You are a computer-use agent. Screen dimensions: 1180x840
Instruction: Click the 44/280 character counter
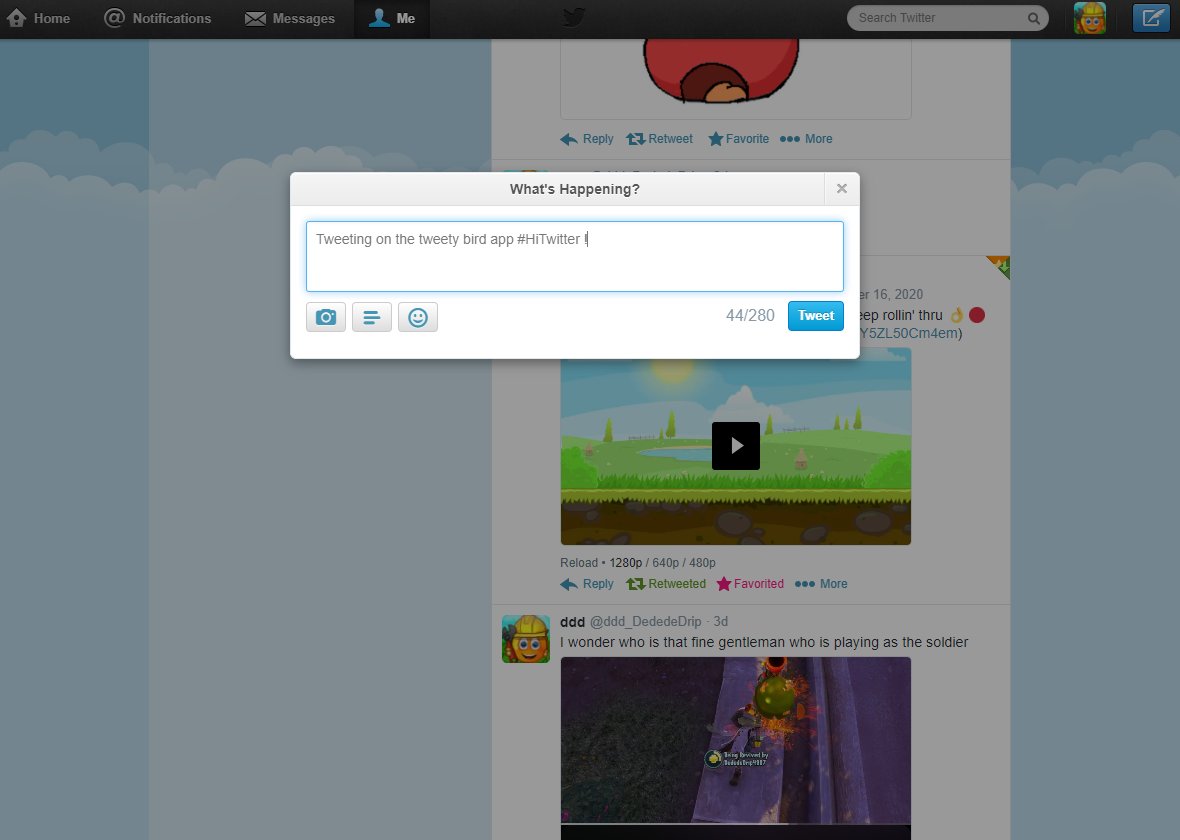750,316
